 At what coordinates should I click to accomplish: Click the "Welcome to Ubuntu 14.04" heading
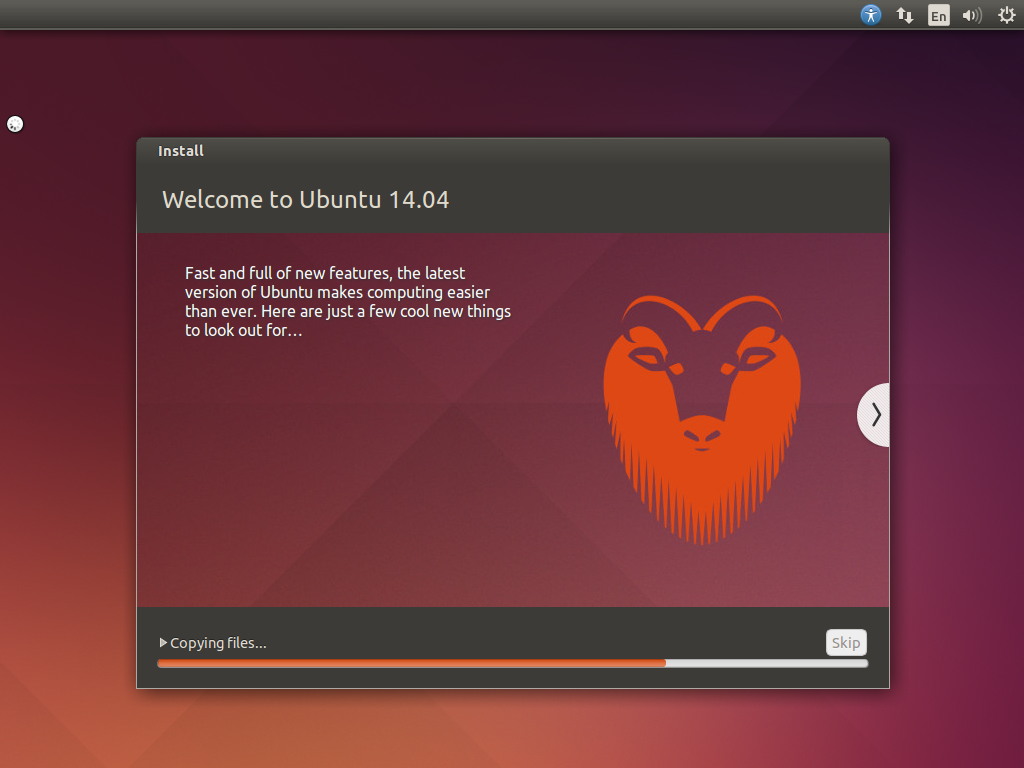tap(306, 199)
